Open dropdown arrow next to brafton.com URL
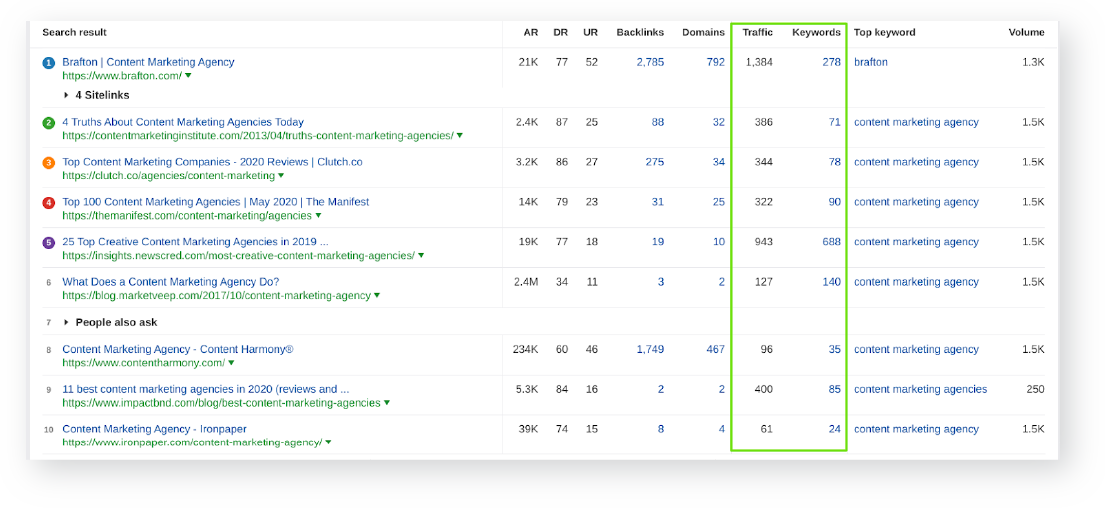Image resolution: width=1105 pixels, height=508 pixels. point(188,76)
